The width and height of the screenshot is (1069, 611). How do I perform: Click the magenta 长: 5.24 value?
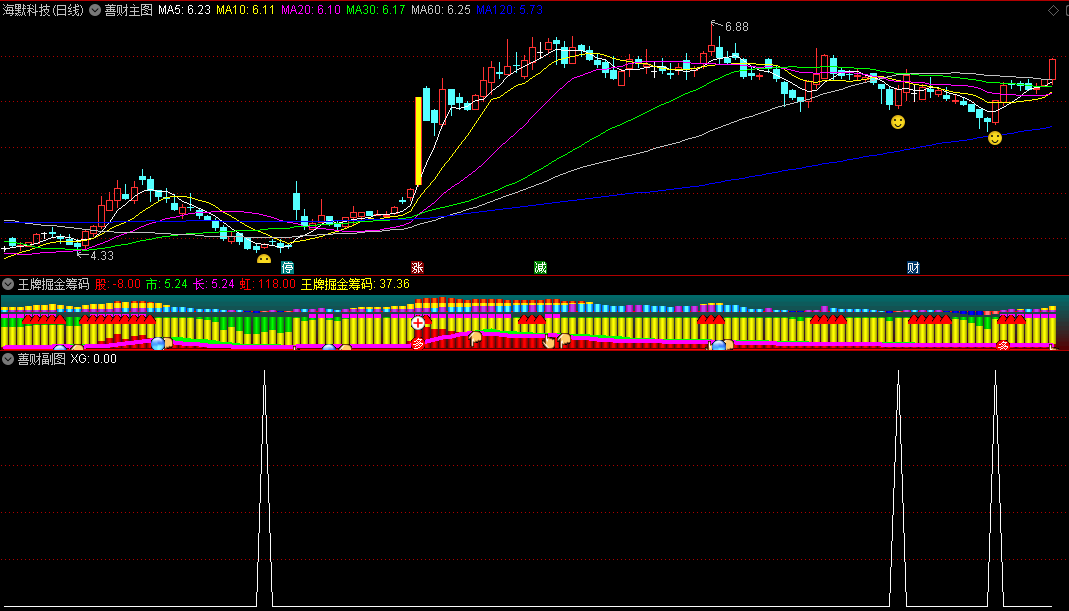point(213,284)
